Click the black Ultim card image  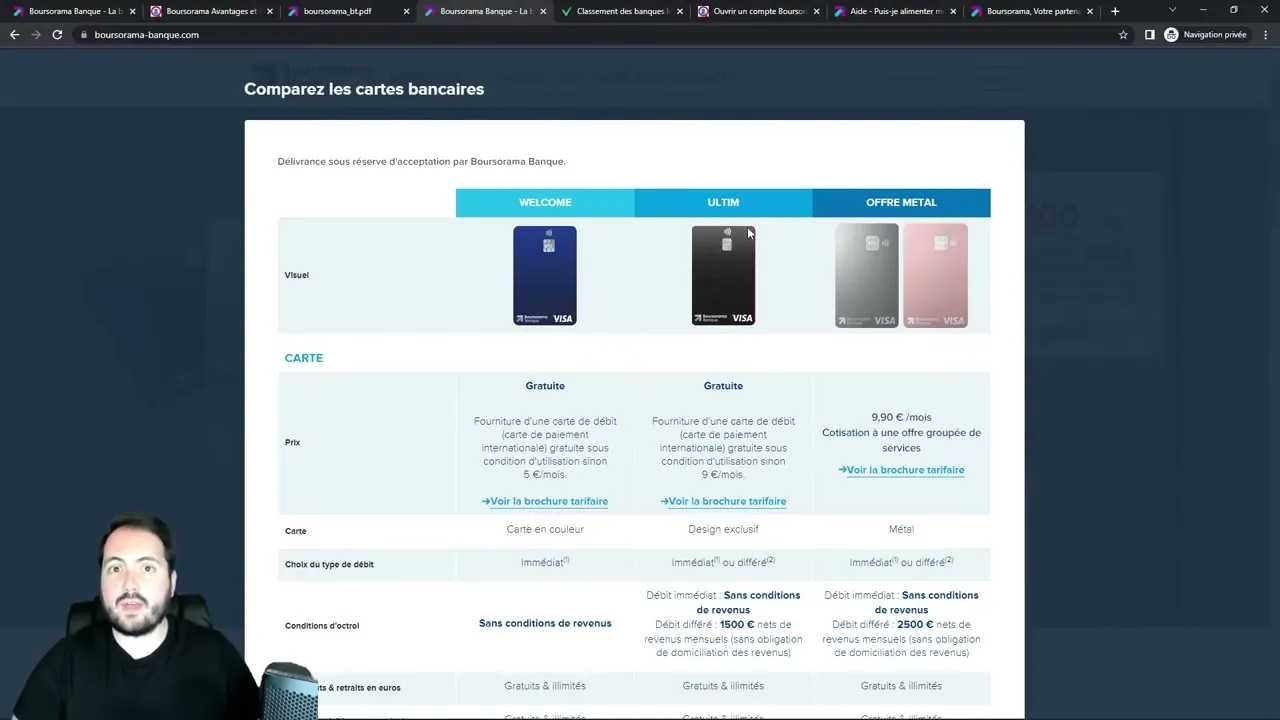[723, 275]
